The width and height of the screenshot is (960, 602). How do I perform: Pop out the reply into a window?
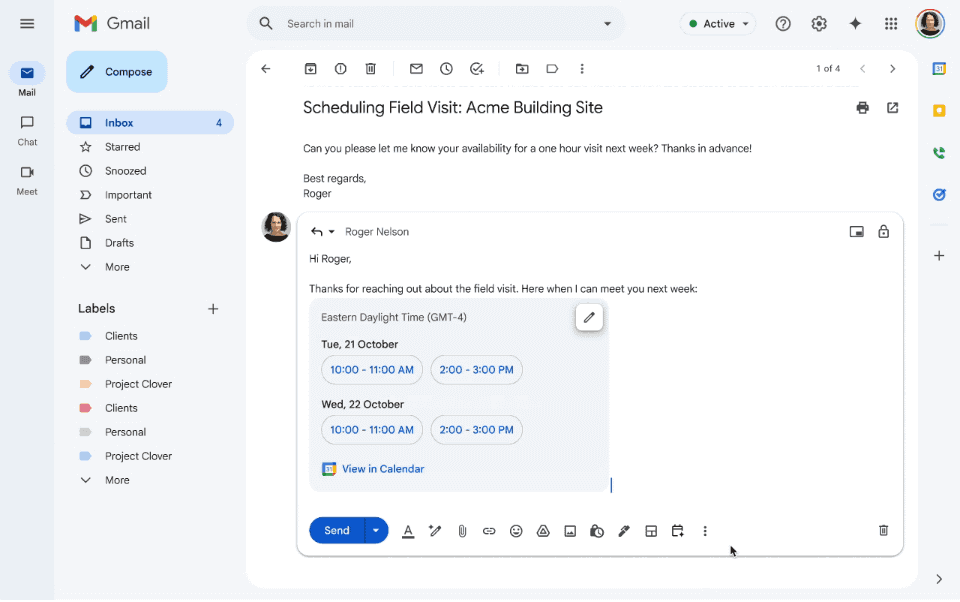pyautogui.click(x=856, y=231)
